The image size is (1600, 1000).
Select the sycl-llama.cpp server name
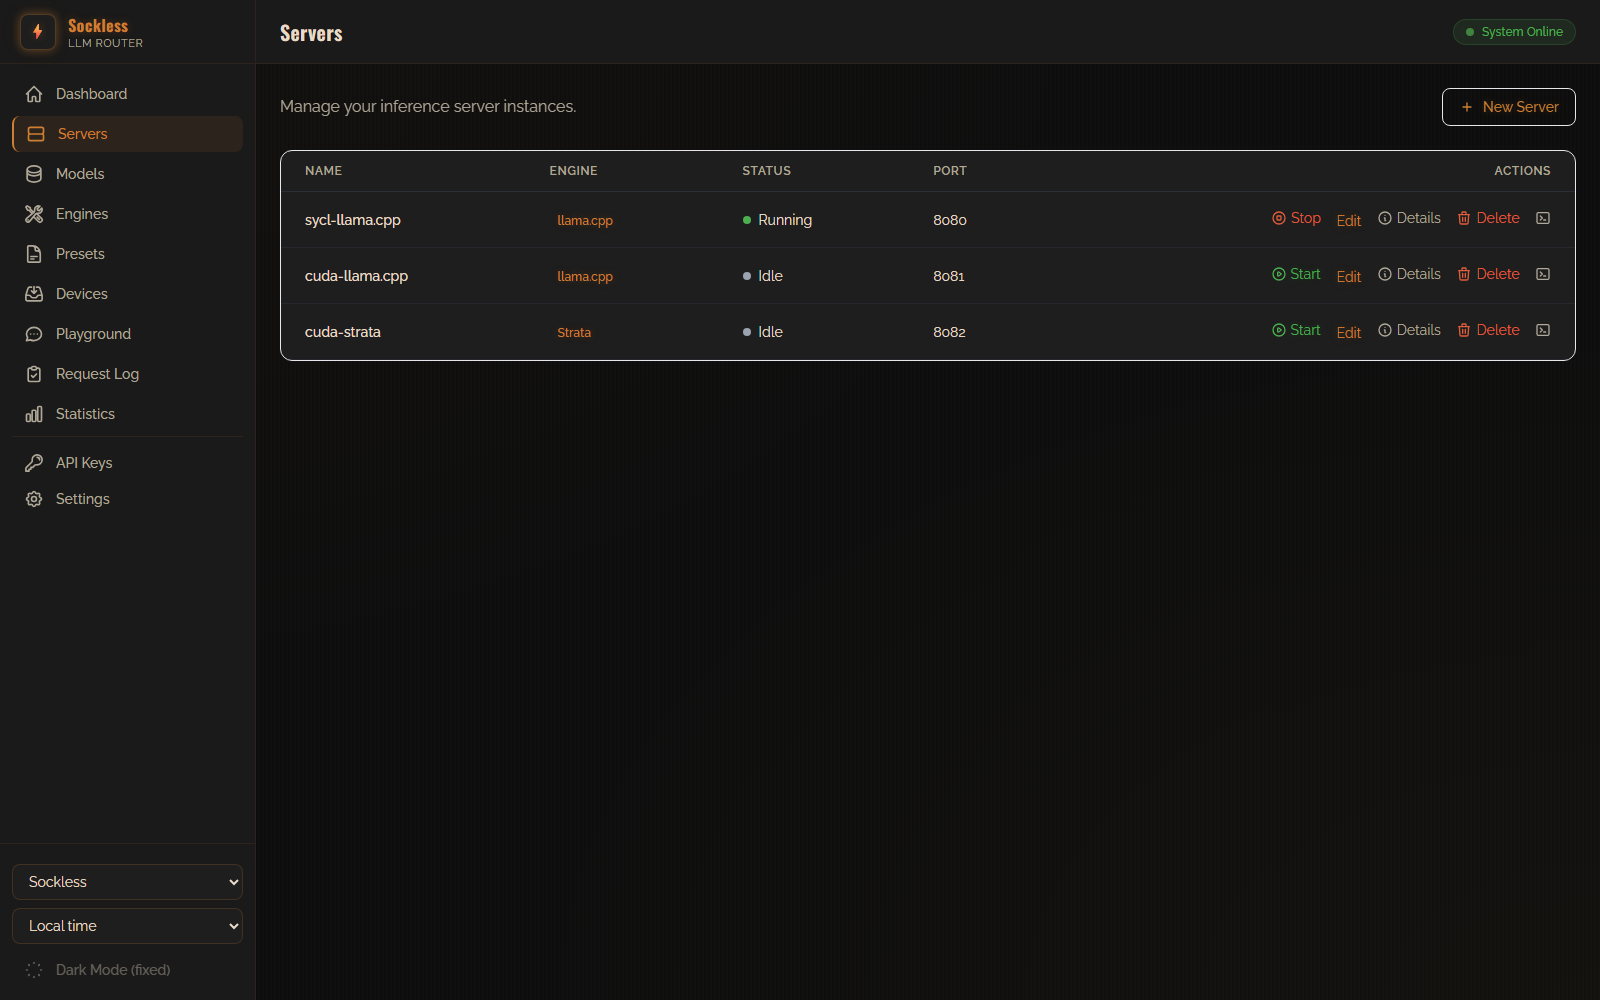tap(353, 220)
